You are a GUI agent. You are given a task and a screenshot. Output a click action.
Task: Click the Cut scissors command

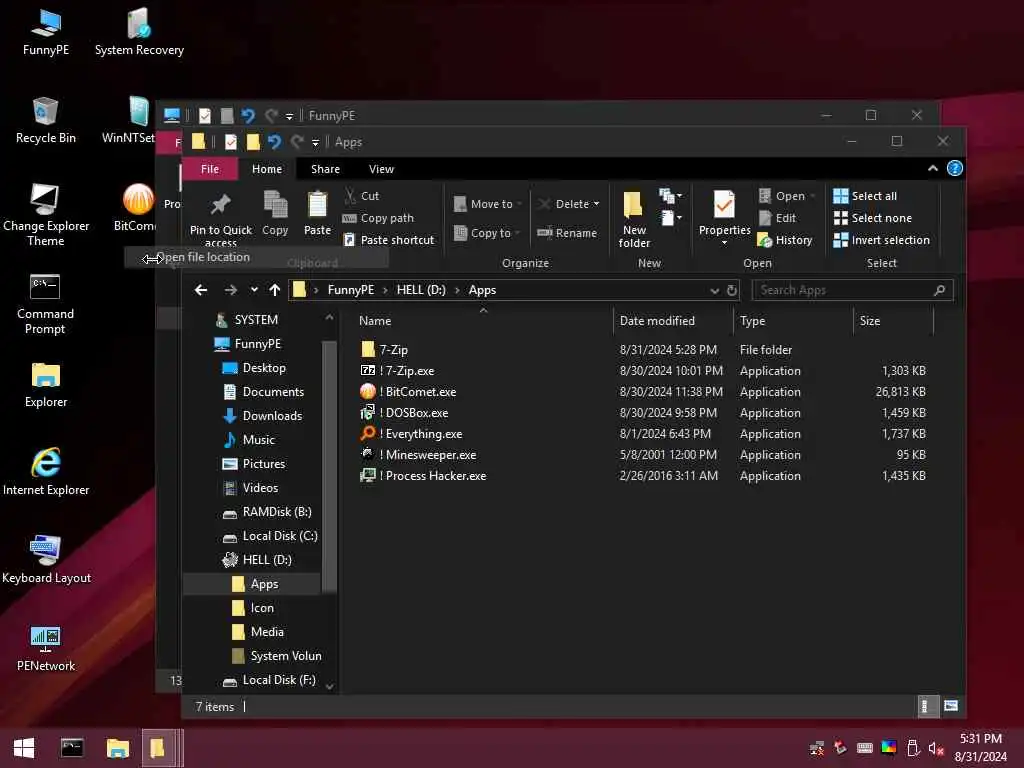click(361, 196)
